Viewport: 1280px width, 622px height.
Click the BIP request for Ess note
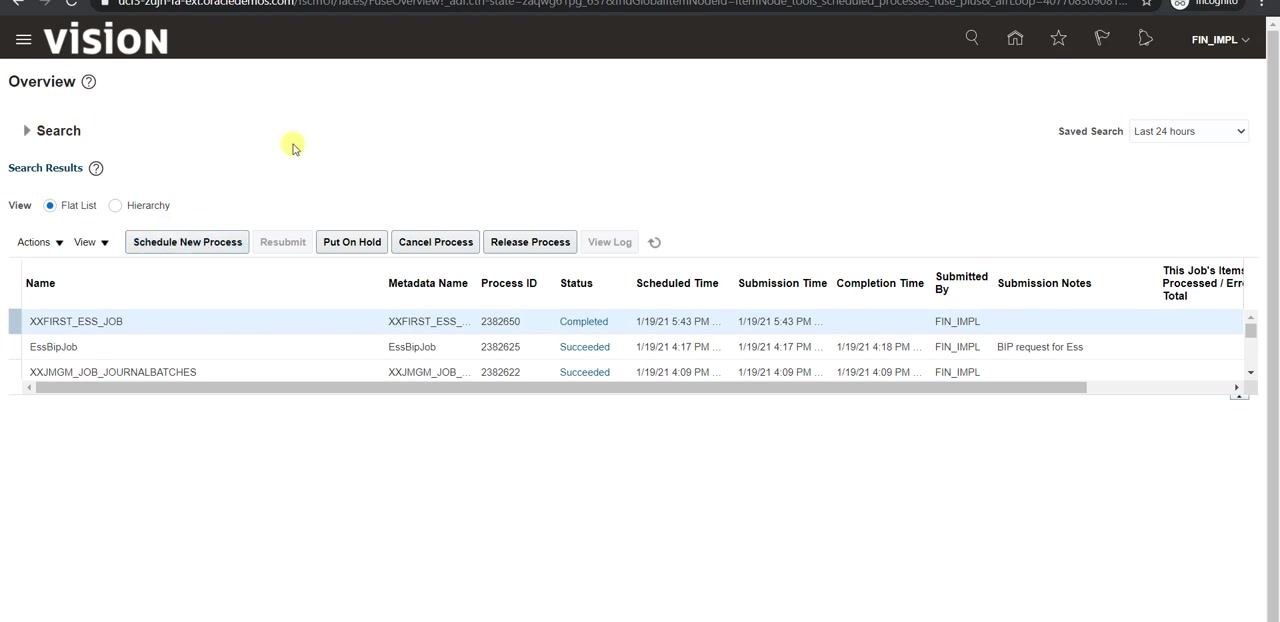pyautogui.click(x=1040, y=347)
